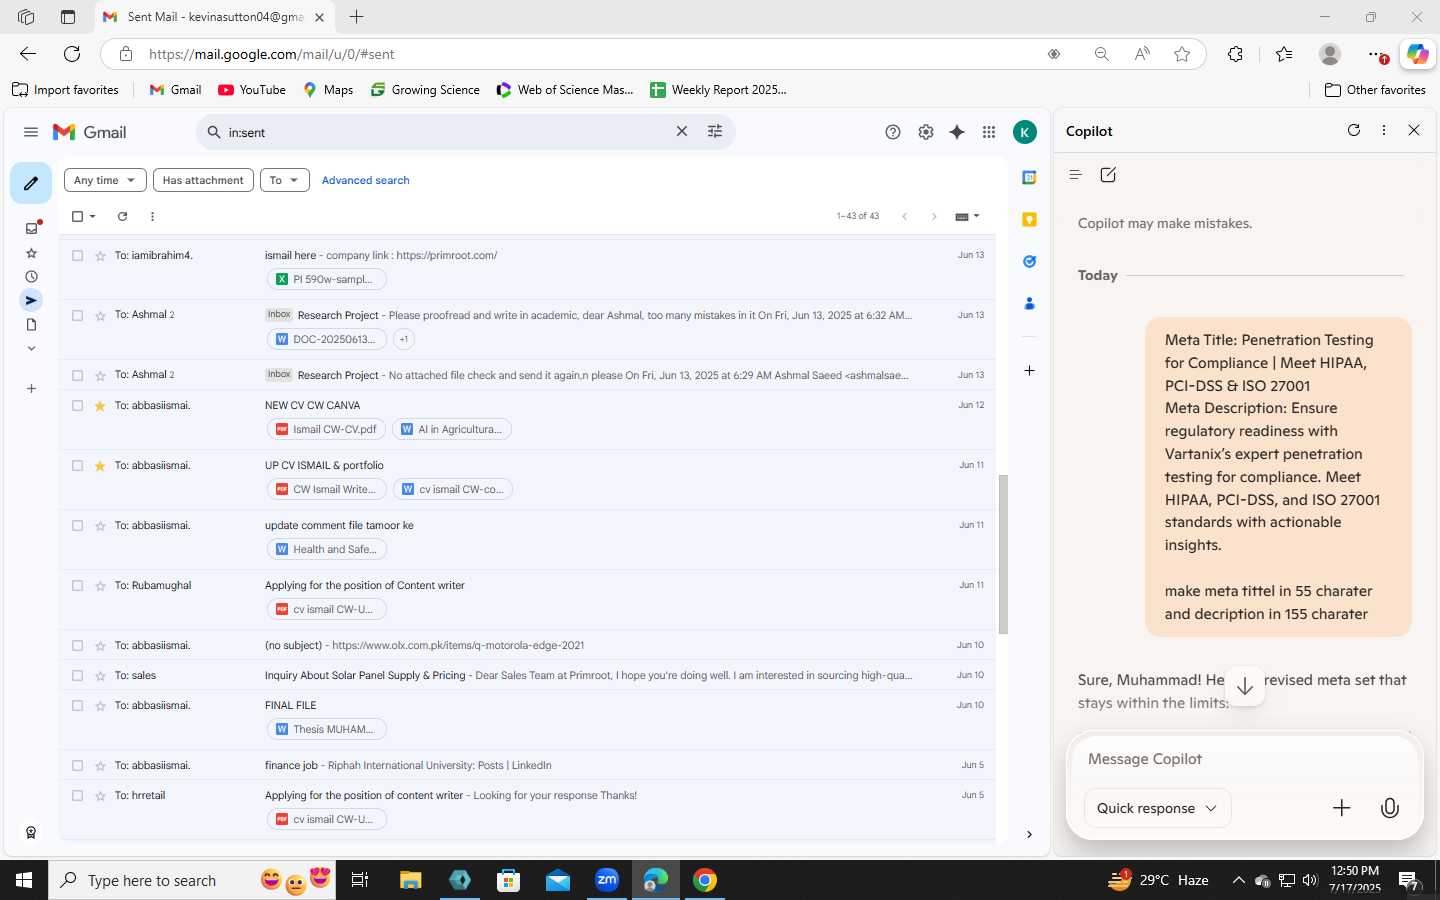Open the Thesis MUHAM attachment chip
This screenshot has width=1440, height=900.
click(327, 729)
